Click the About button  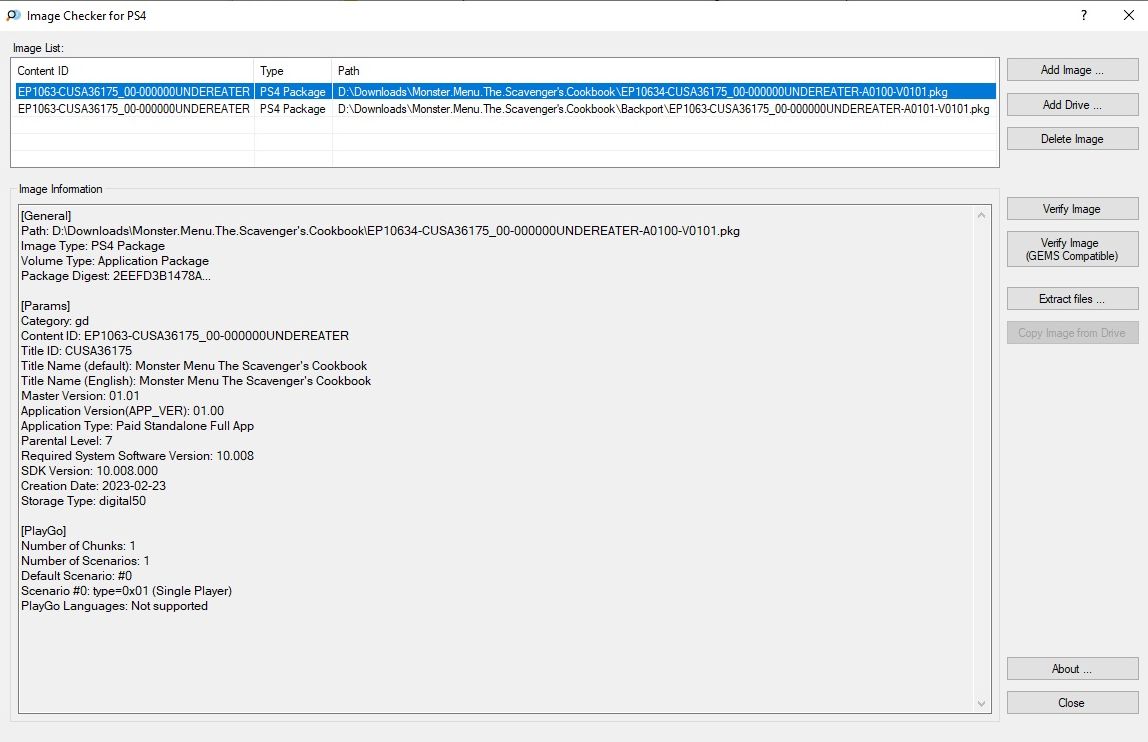click(1072, 669)
